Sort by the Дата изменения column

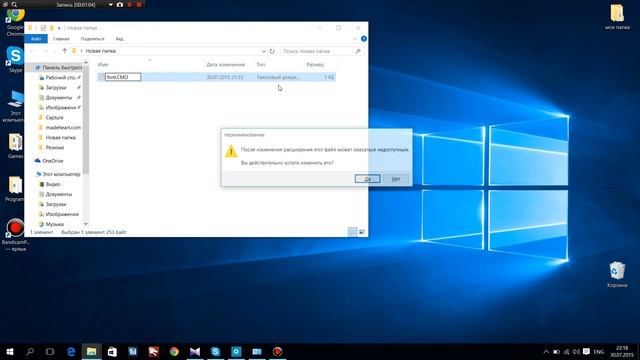click(x=225, y=64)
